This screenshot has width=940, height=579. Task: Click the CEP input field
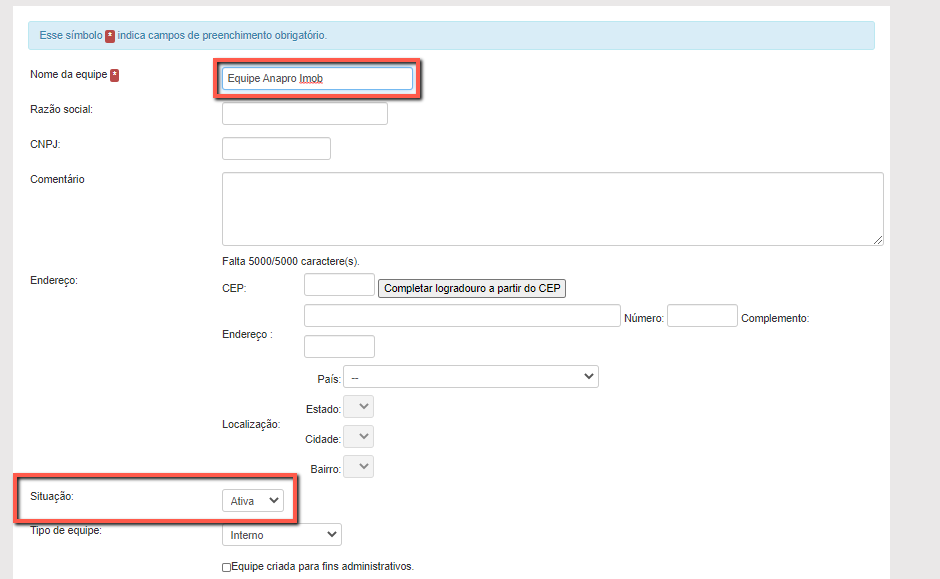[339, 286]
